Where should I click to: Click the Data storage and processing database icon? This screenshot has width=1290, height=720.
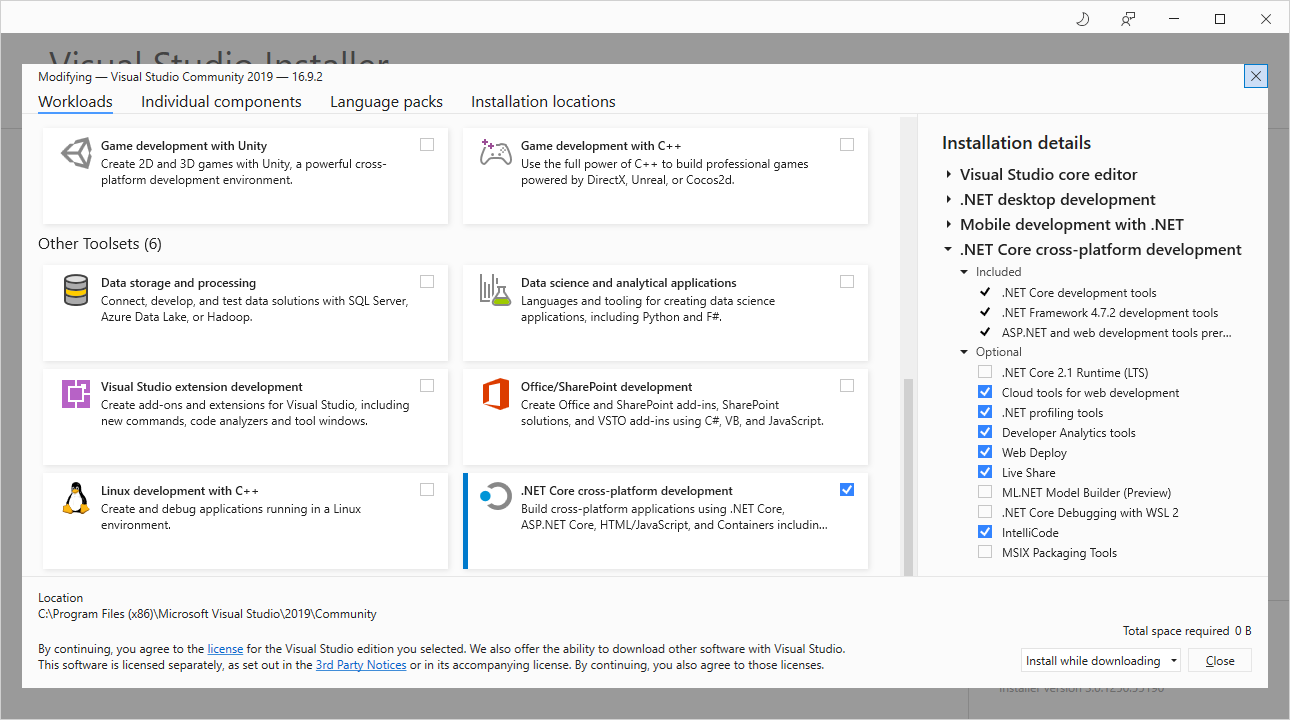[76, 290]
